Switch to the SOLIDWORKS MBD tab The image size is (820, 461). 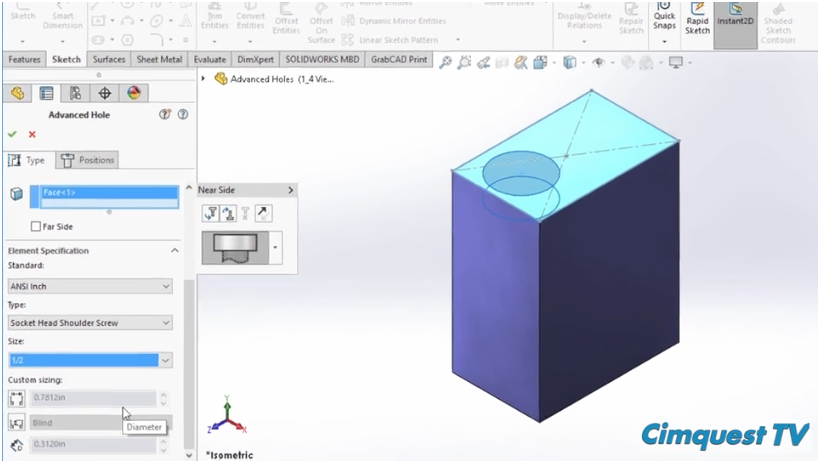(x=322, y=60)
